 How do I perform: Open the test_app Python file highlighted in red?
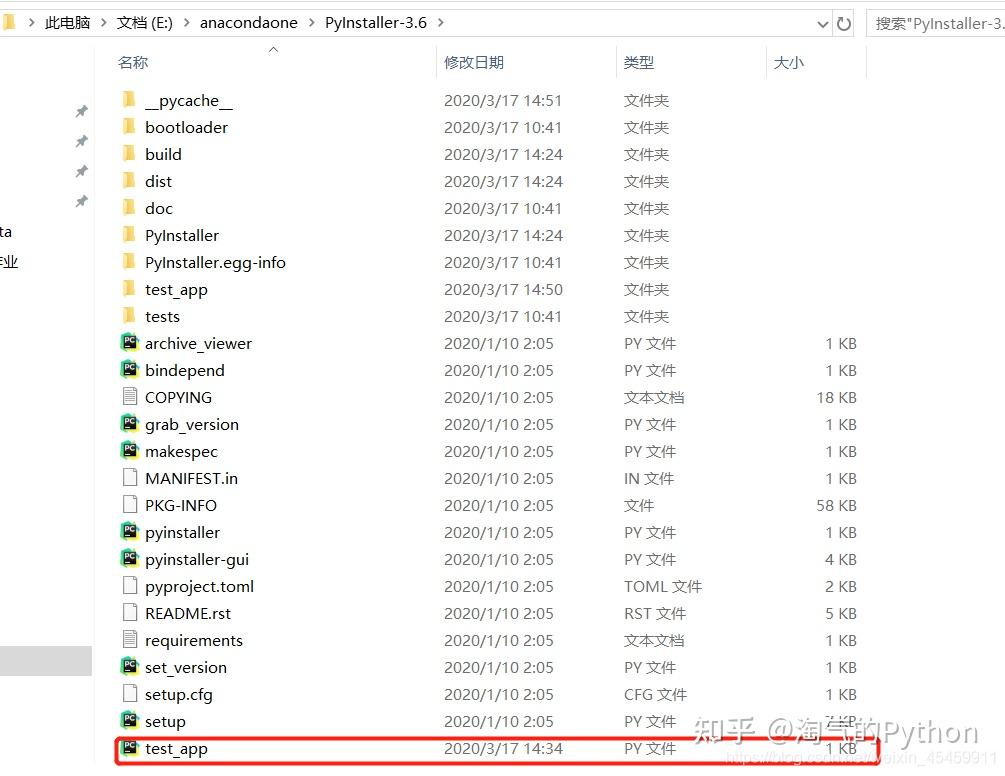coord(178,747)
